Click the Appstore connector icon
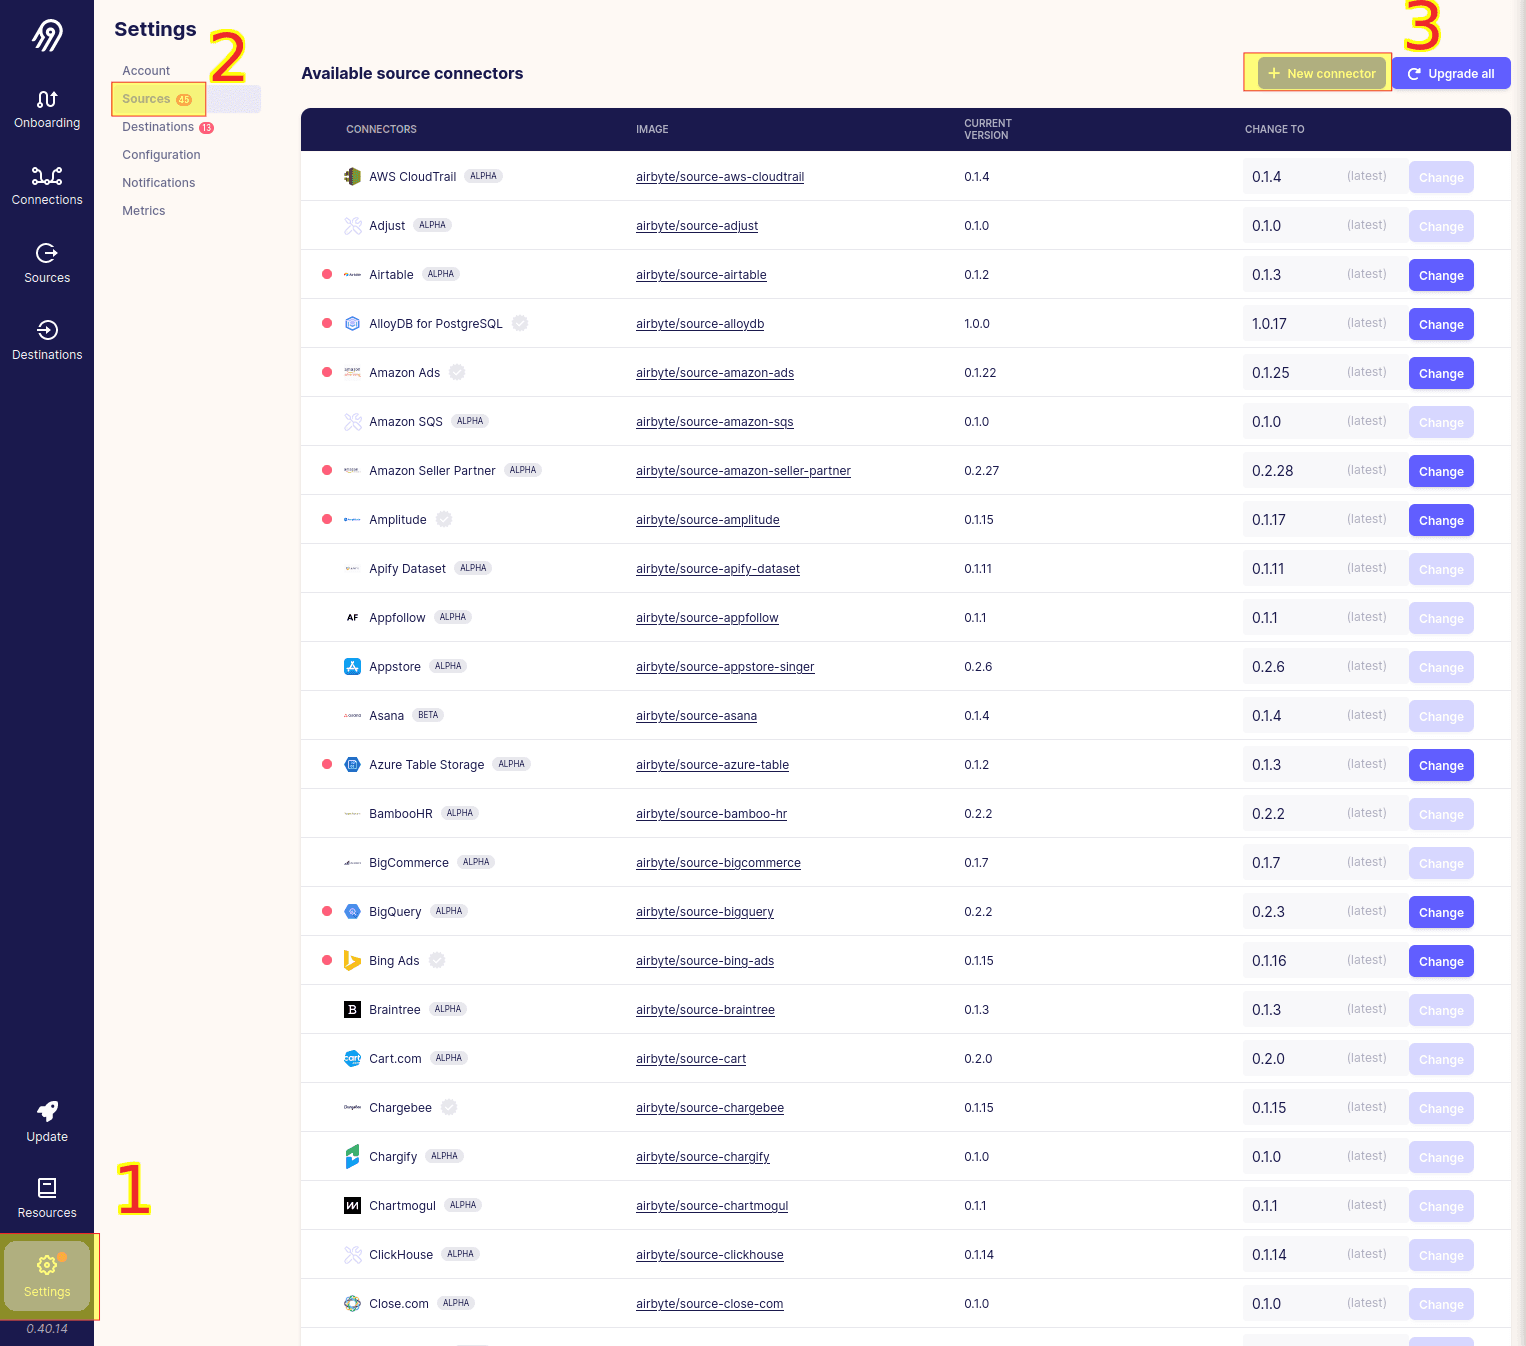Viewport: 1526px width, 1346px height. (x=352, y=666)
